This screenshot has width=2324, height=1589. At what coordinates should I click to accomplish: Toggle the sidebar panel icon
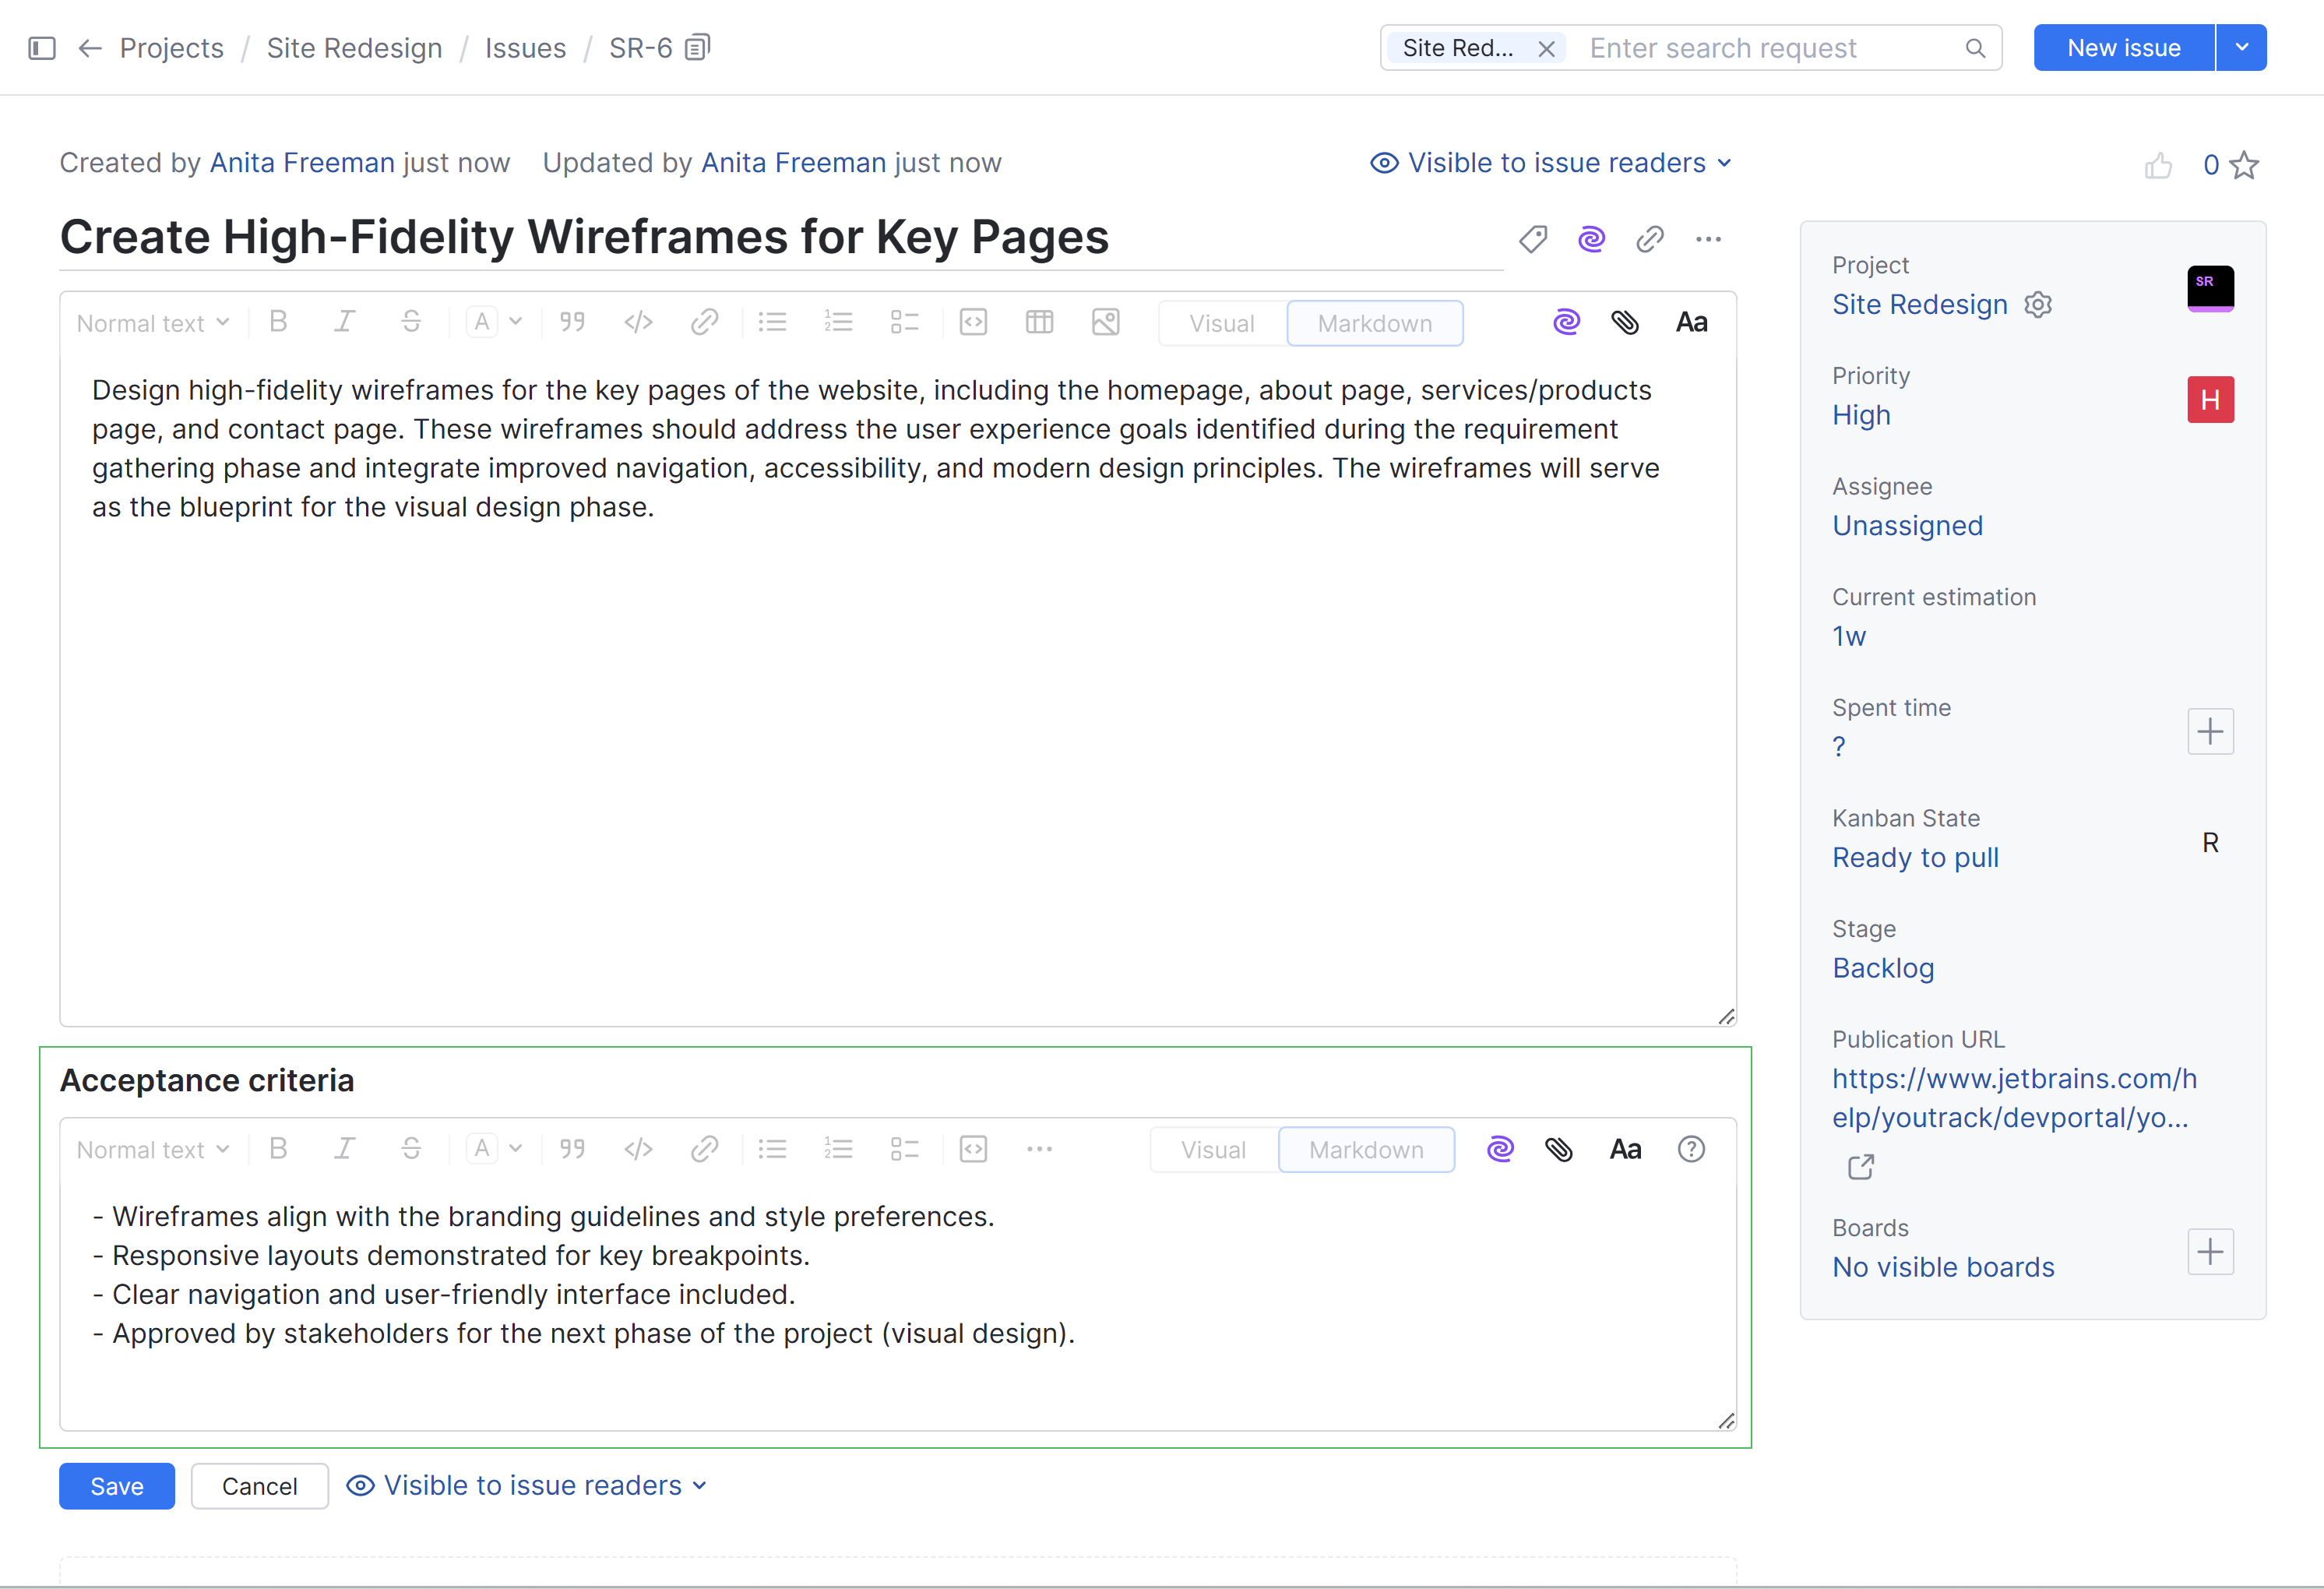(x=42, y=48)
